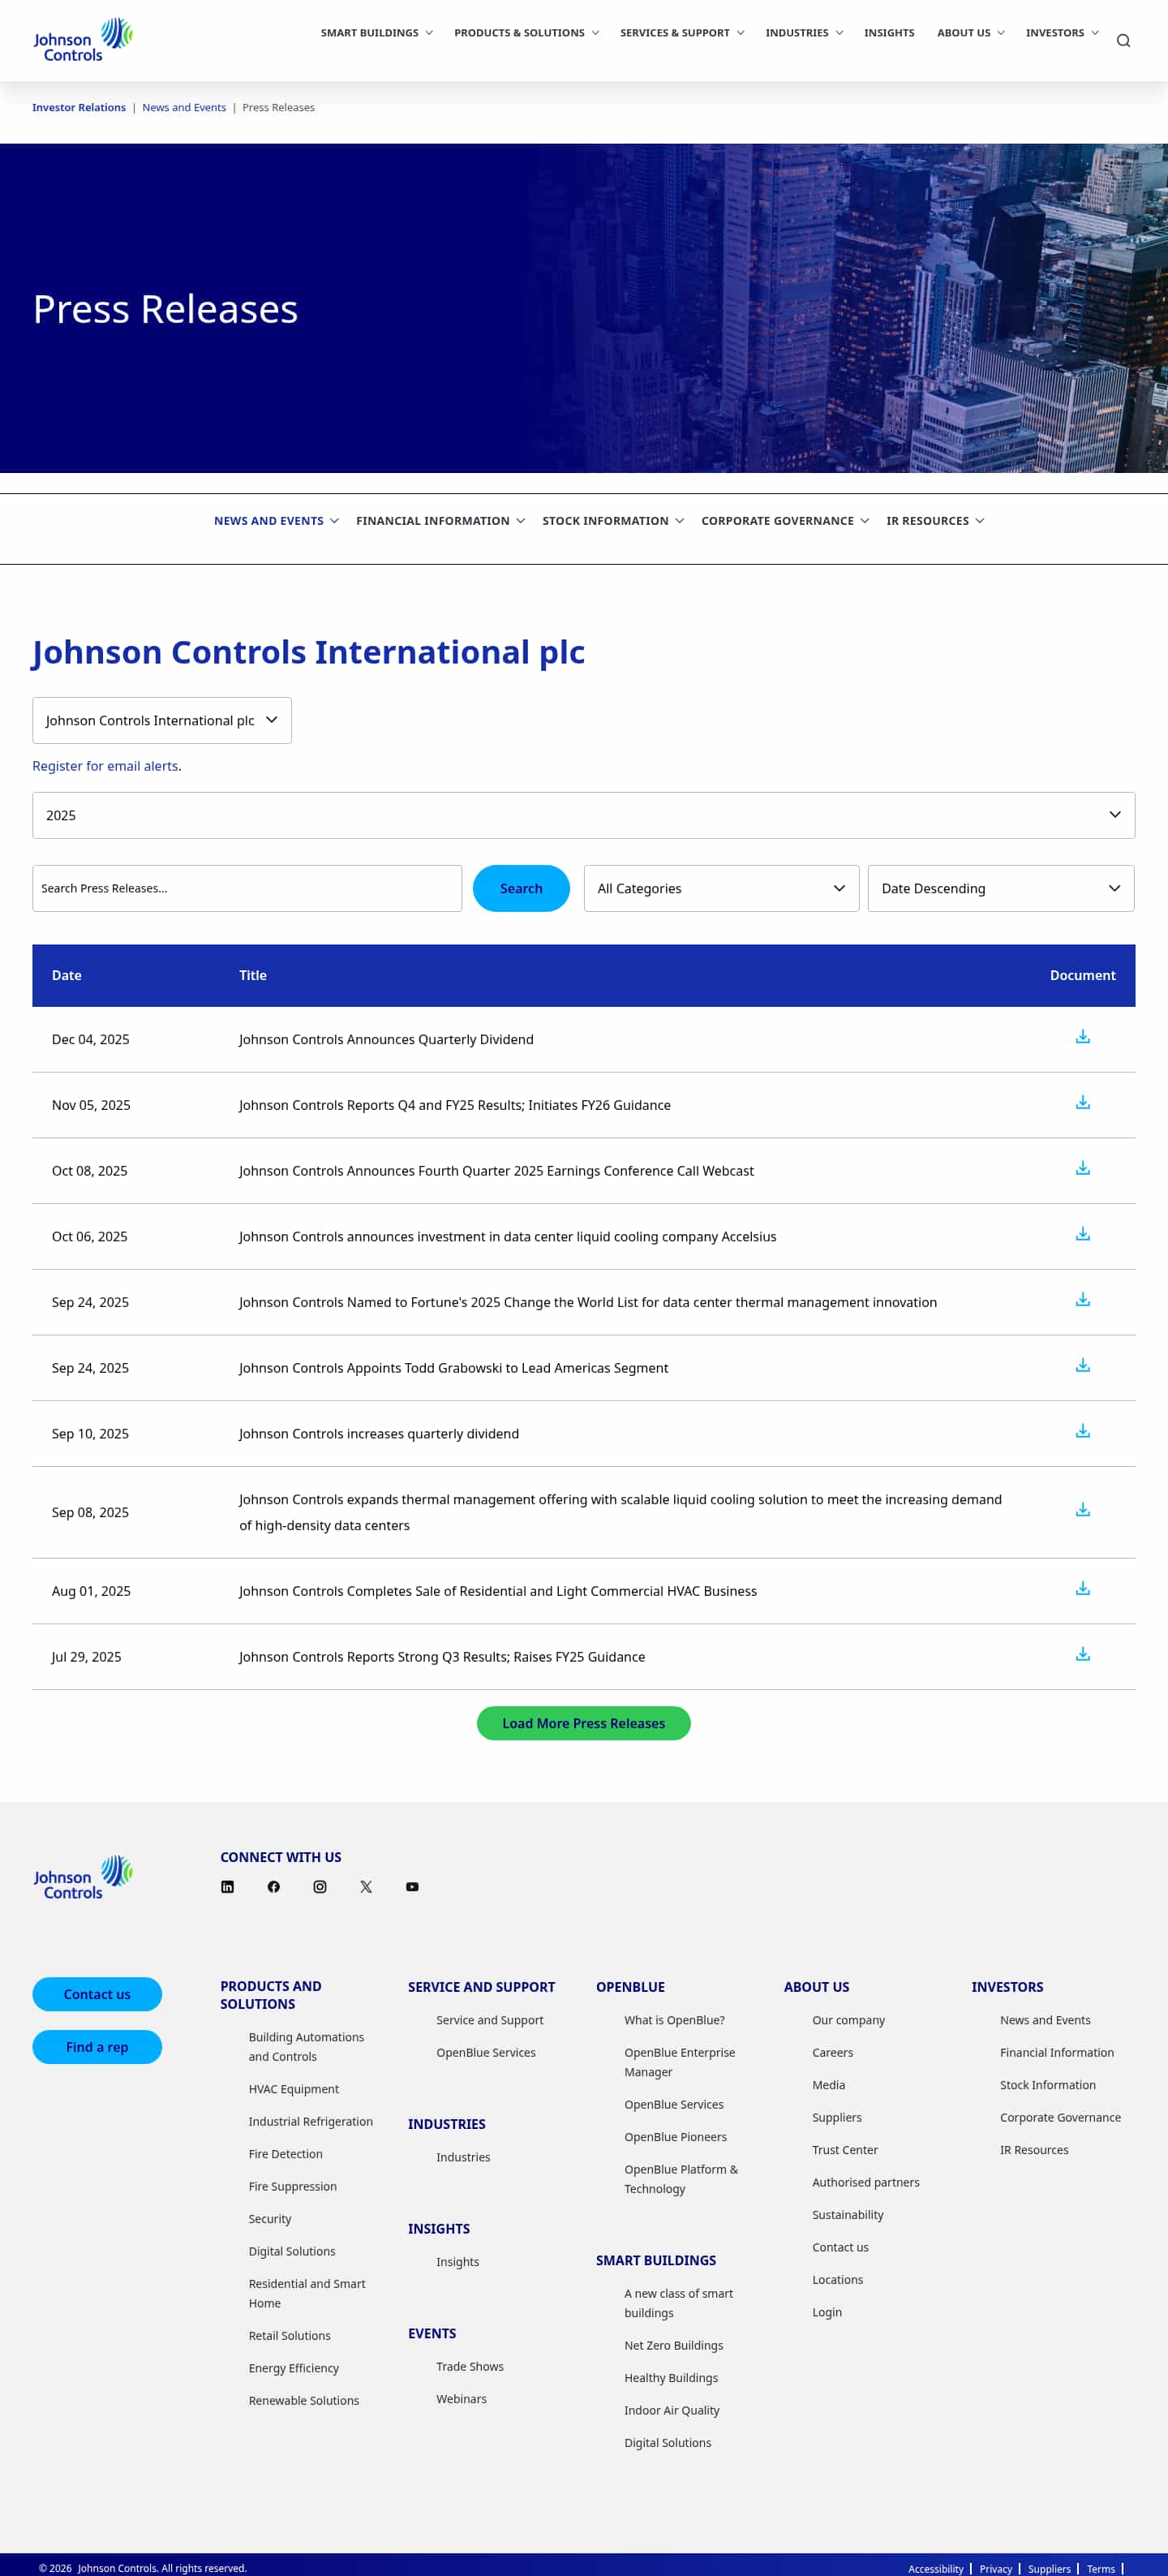
Task: Open the Products & Solutions top menu
Action: coord(527,33)
